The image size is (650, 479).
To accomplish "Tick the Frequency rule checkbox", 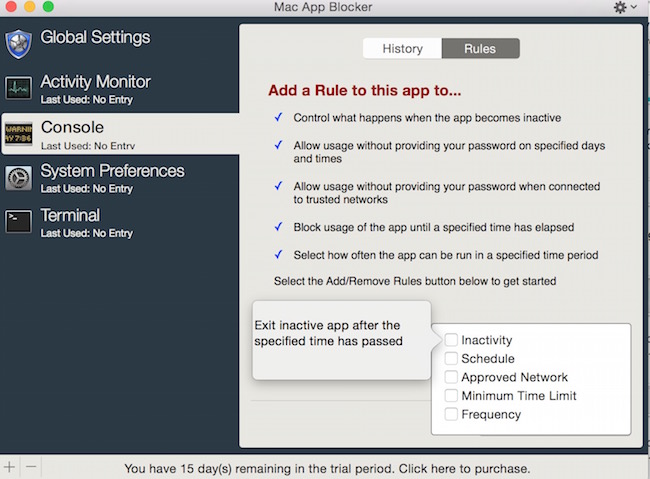I will click(x=452, y=415).
